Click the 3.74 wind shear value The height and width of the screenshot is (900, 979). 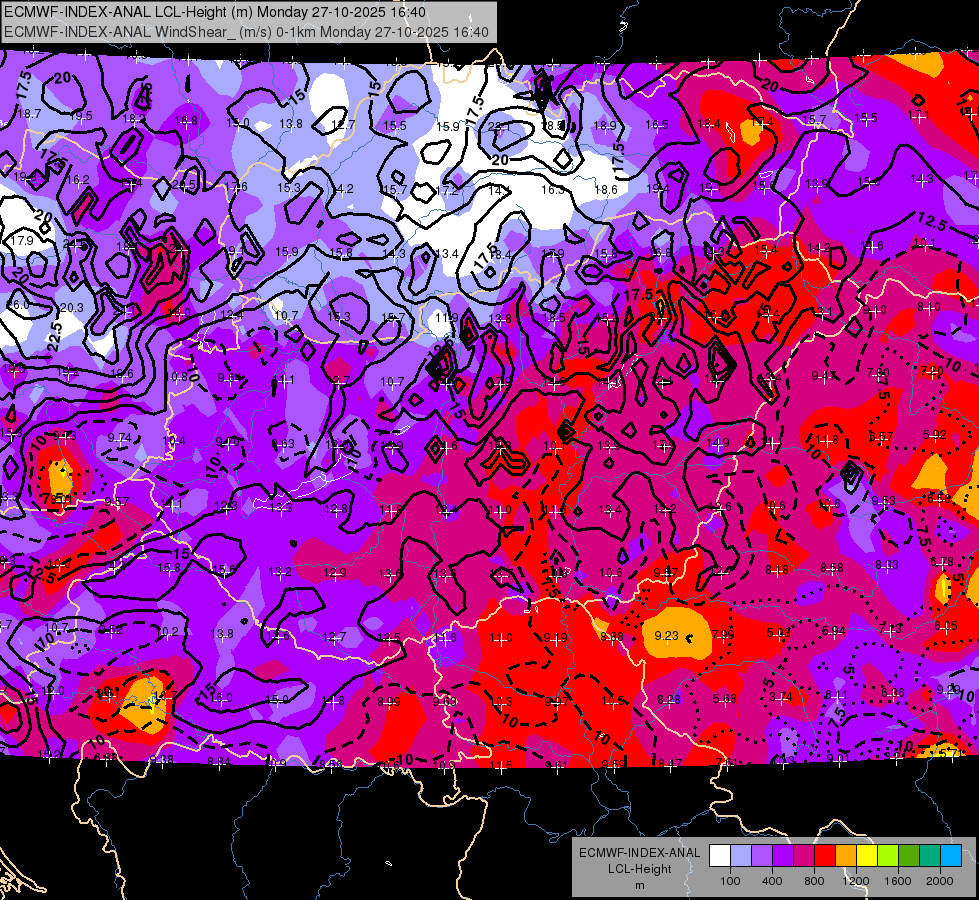coord(780,696)
